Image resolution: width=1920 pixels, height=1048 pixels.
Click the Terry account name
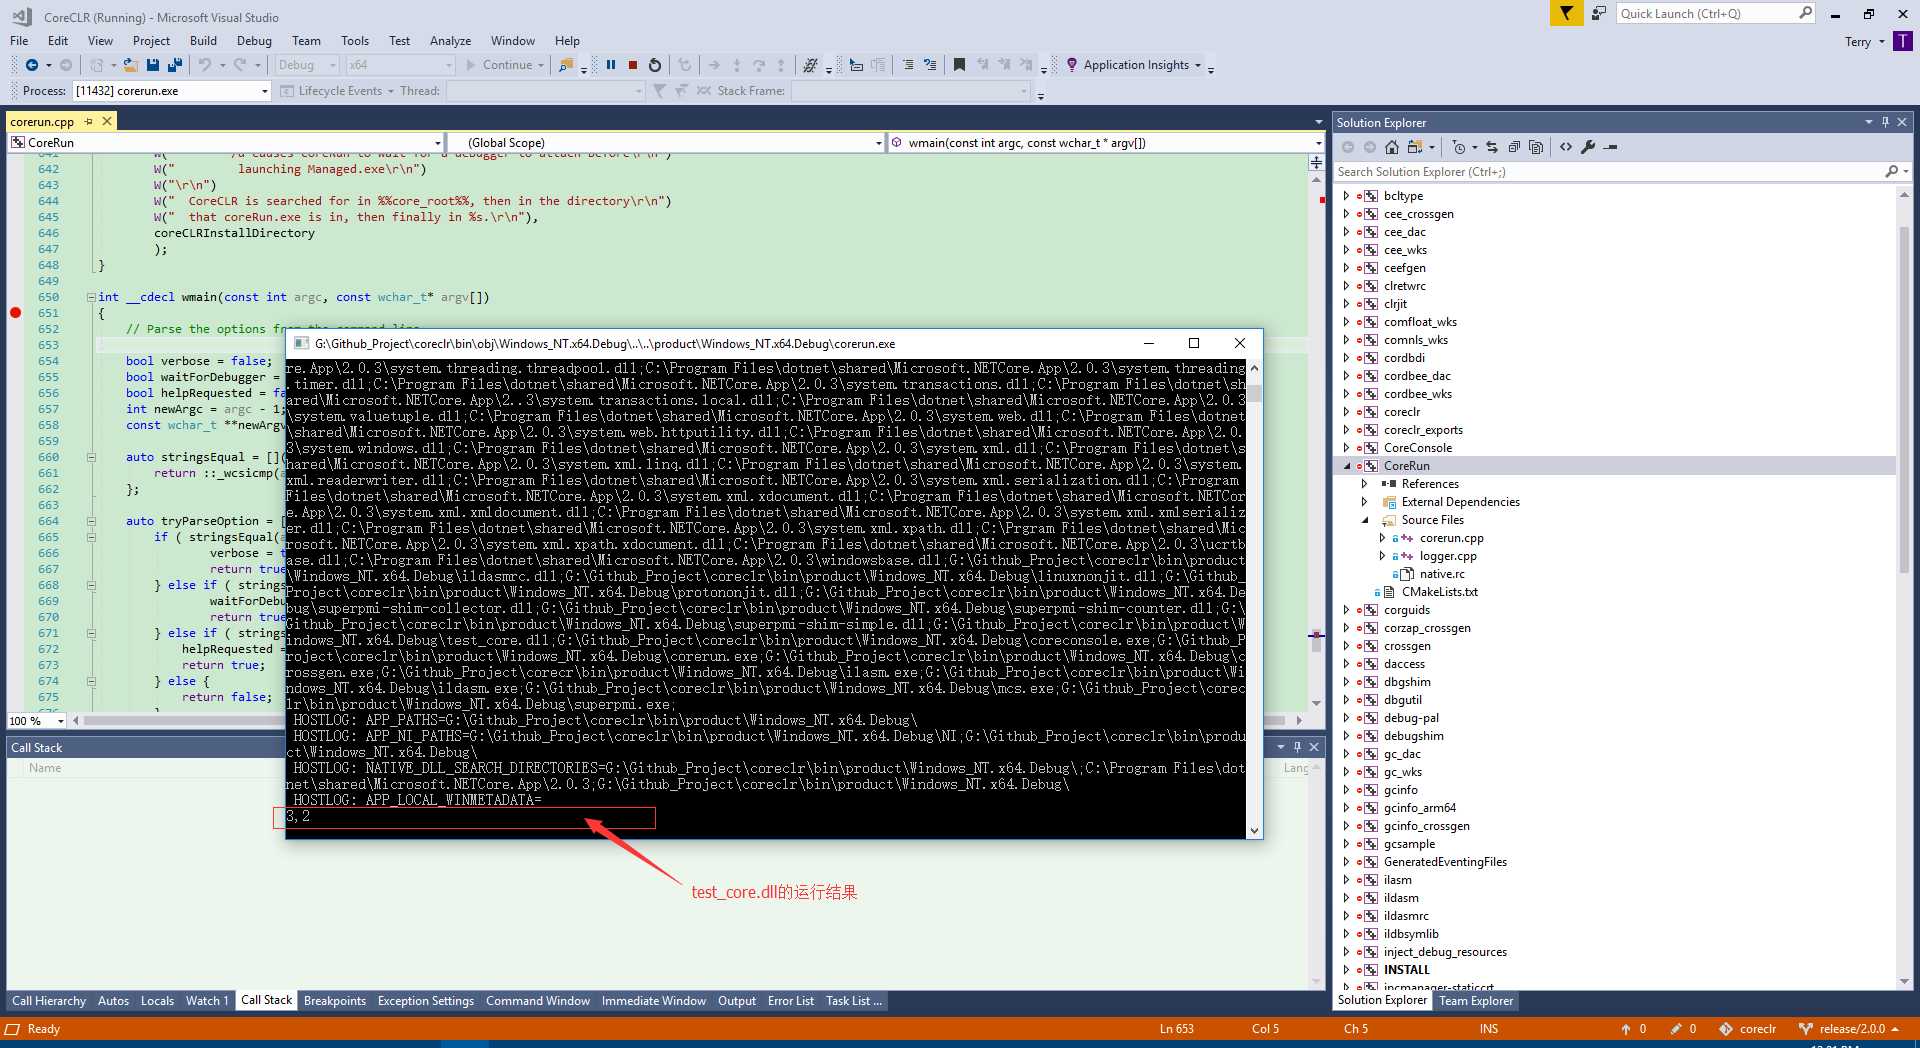pyautogui.click(x=1858, y=42)
